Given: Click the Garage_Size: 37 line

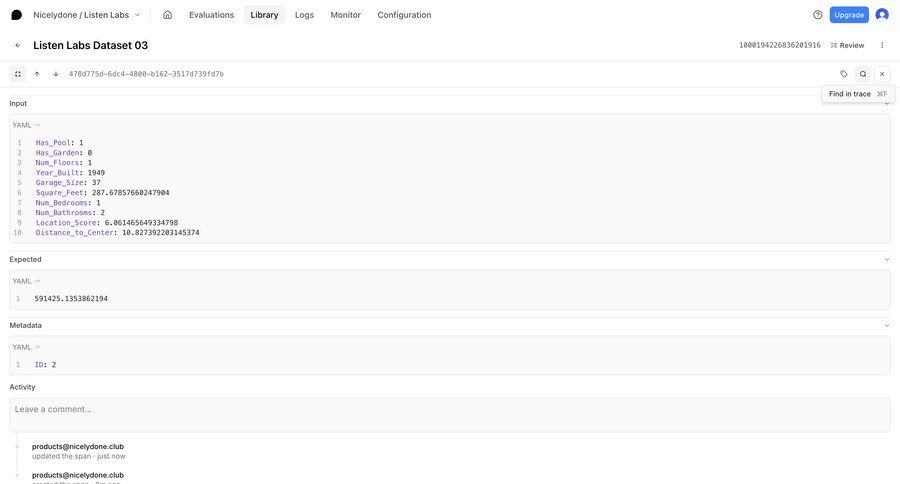Looking at the screenshot, I should (x=68, y=183).
